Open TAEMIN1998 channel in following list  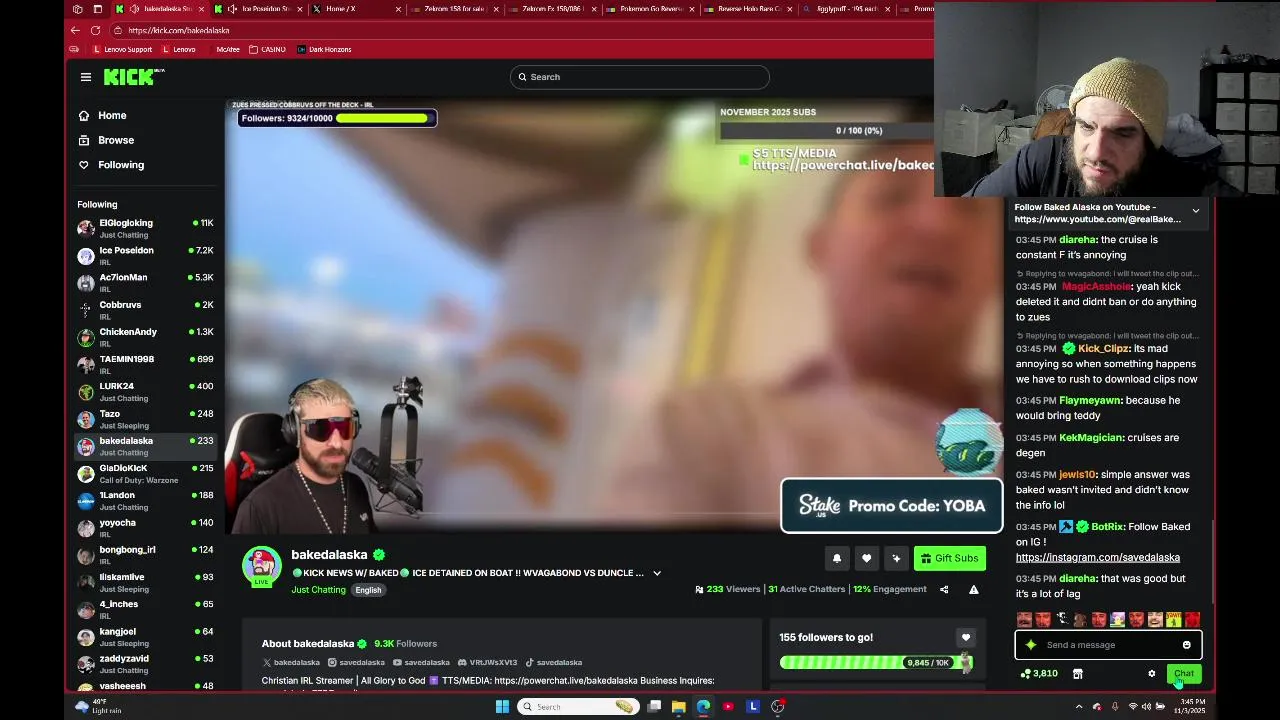146,364
